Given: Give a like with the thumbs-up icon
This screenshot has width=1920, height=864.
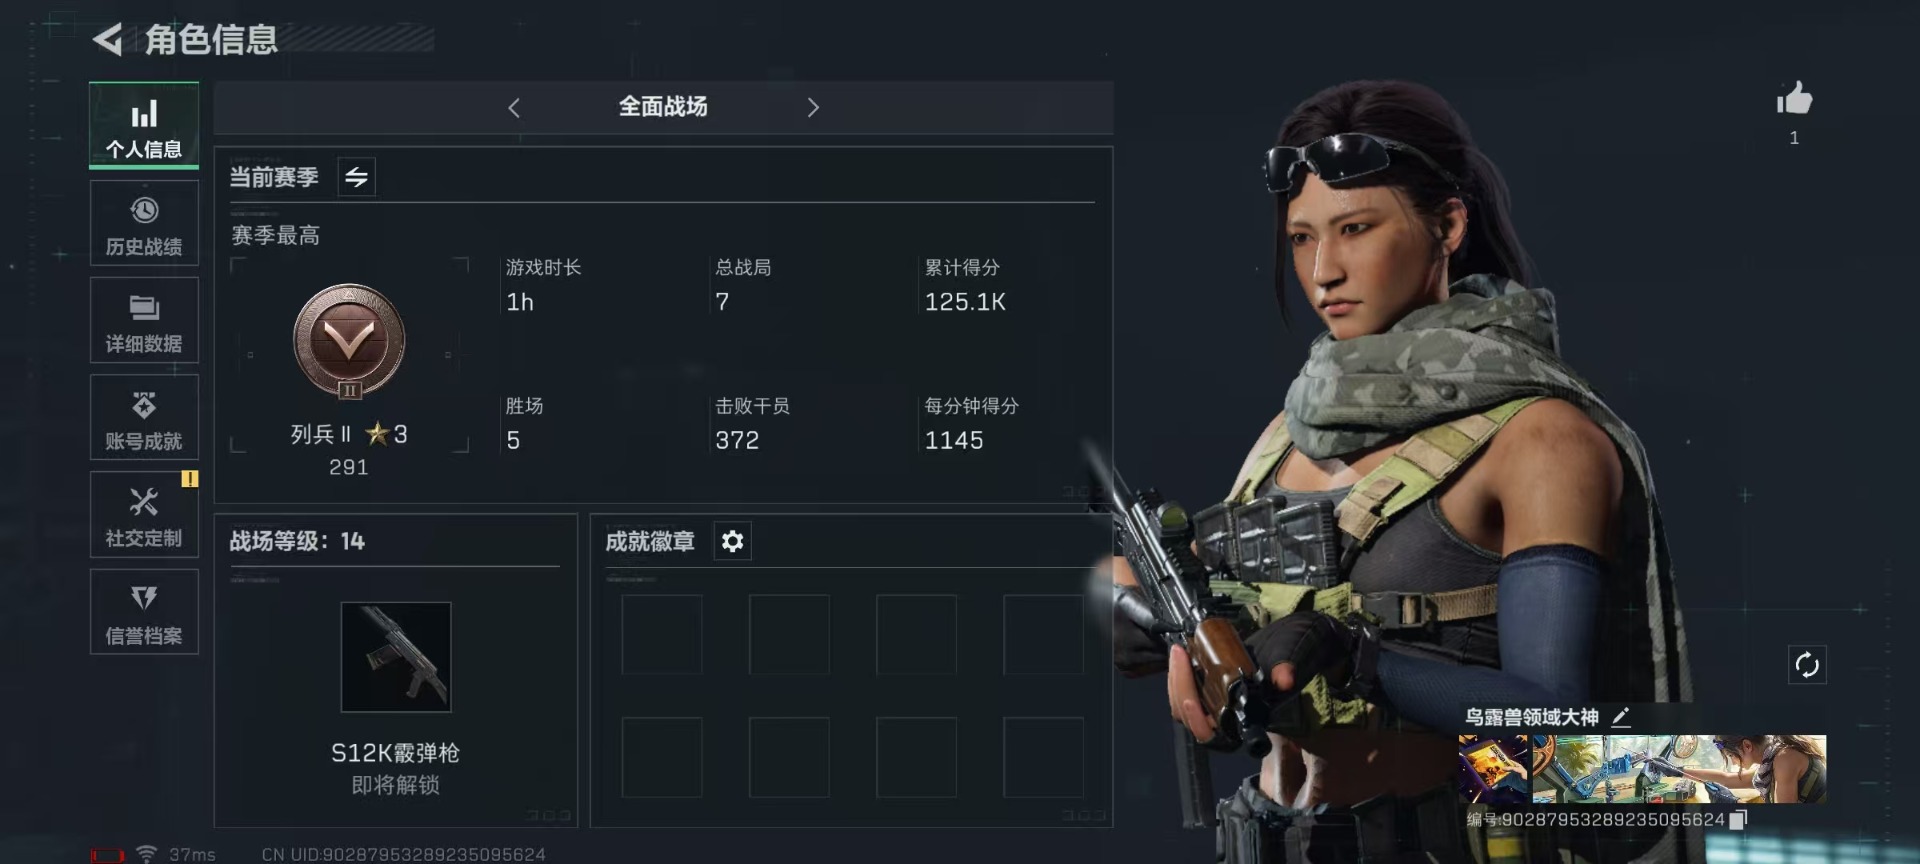Looking at the screenshot, I should pos(1794,99).
